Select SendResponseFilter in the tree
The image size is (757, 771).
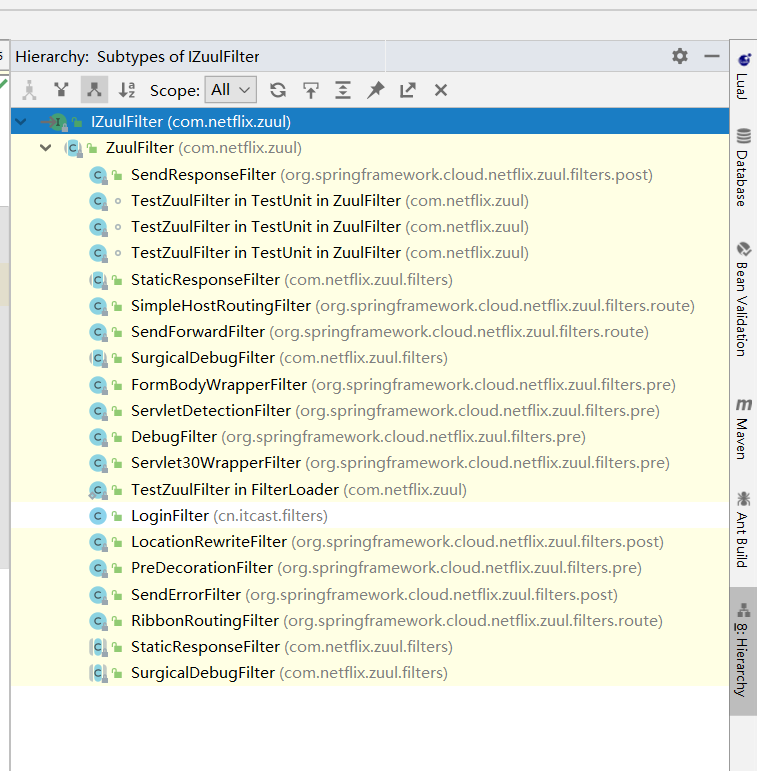click(370, 175)
